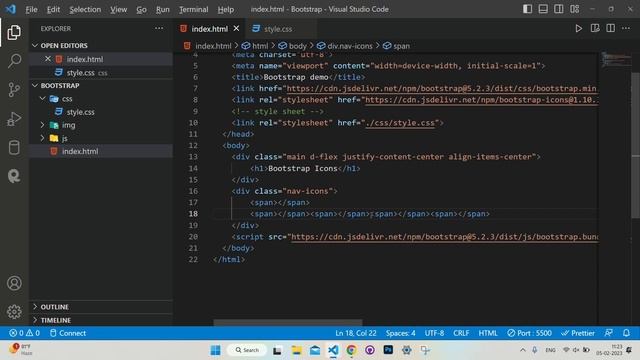Switch to the style.css editor tab
Image resolution: width=640 pixels, height=360 pixels.
click(278, 29)
